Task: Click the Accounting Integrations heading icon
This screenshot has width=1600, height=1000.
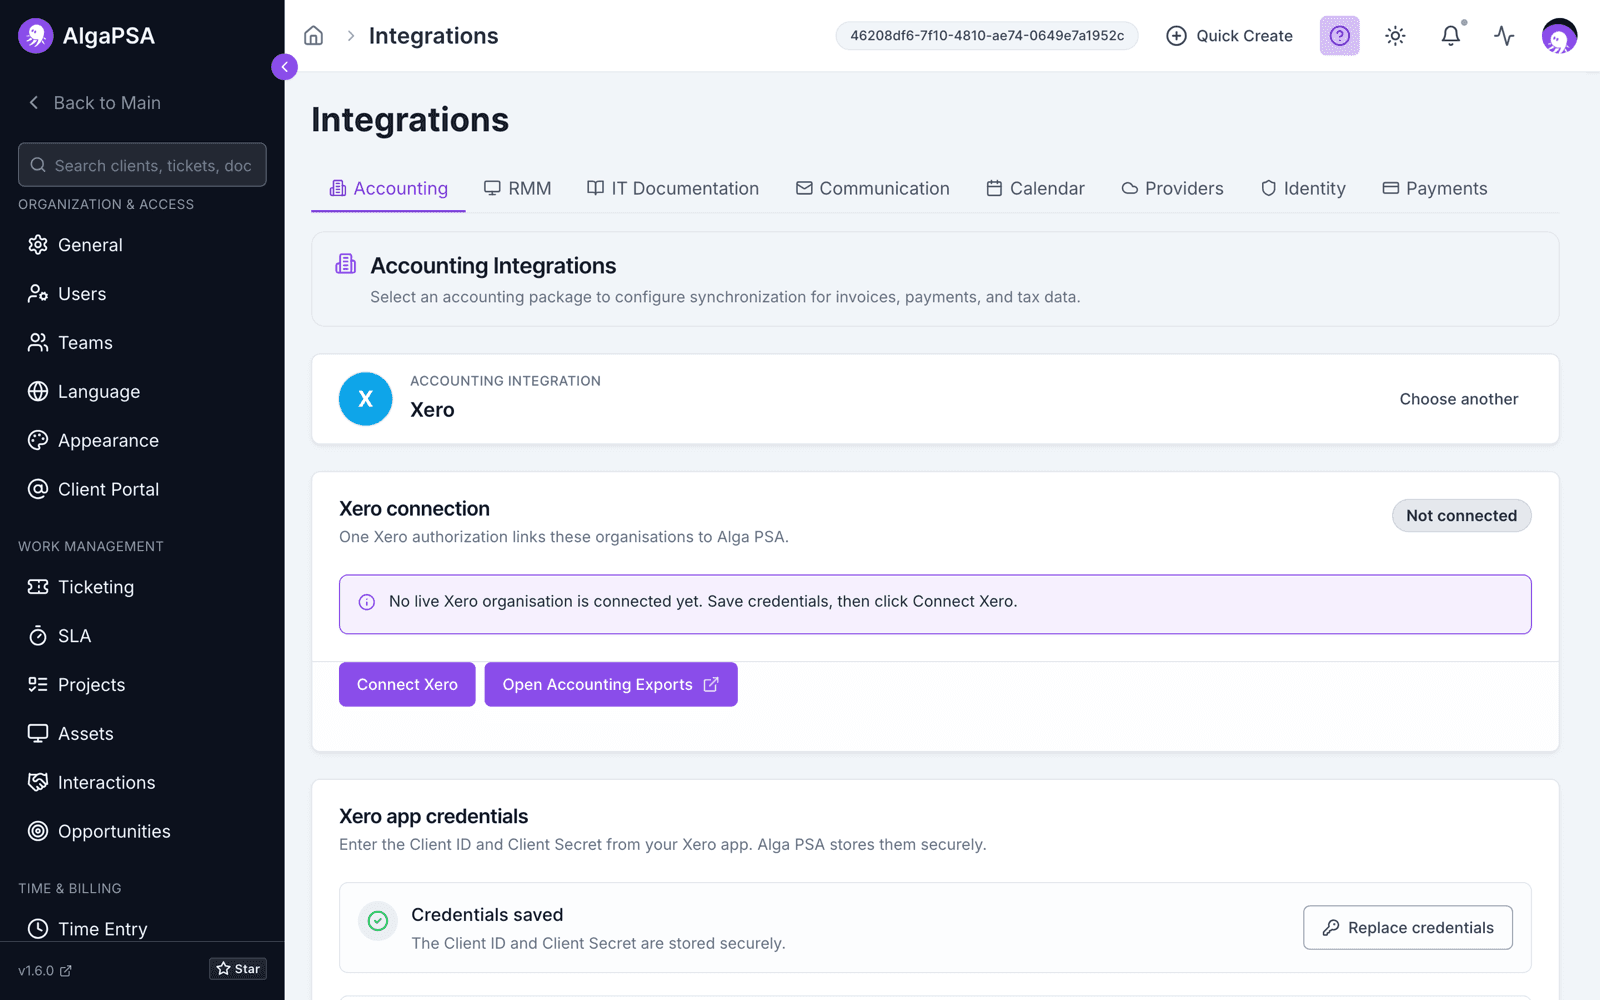Action: tap(346, 264)
